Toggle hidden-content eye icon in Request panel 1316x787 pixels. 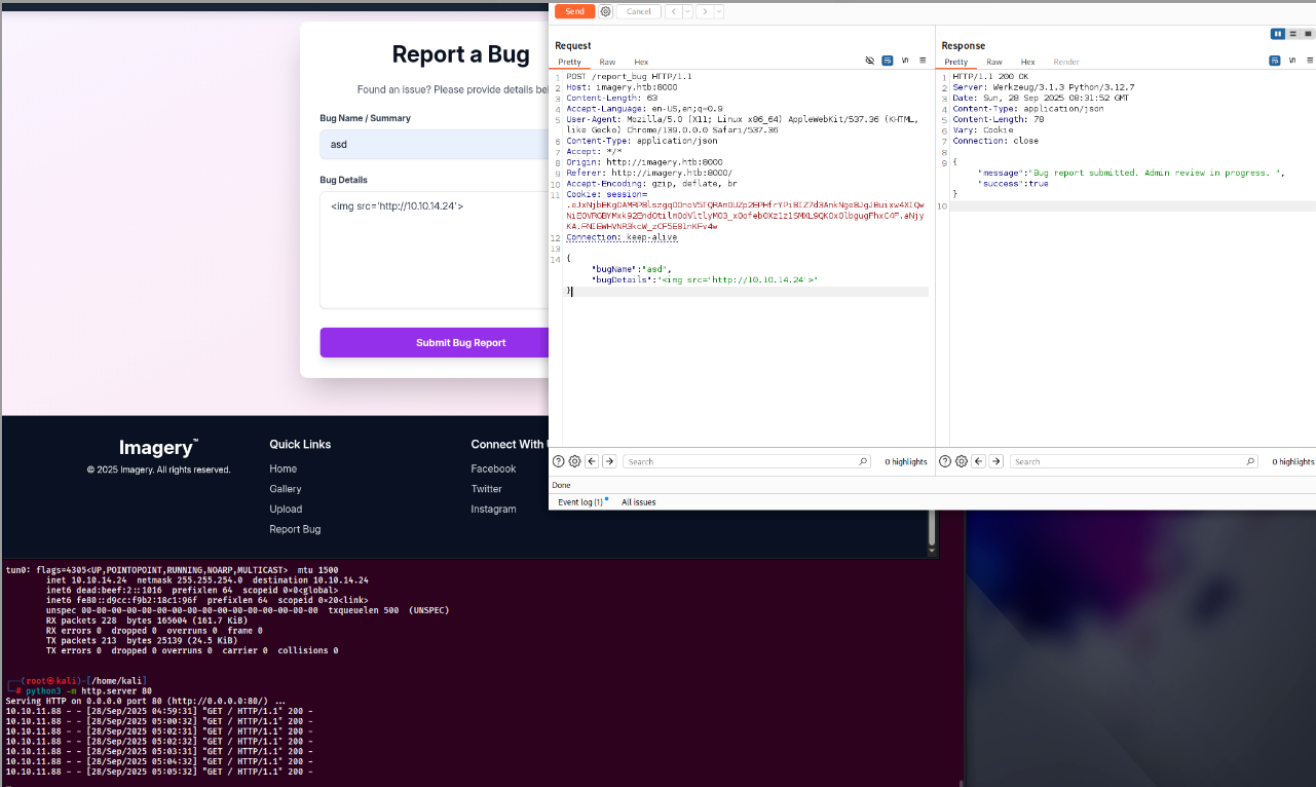tap(870, 61)
